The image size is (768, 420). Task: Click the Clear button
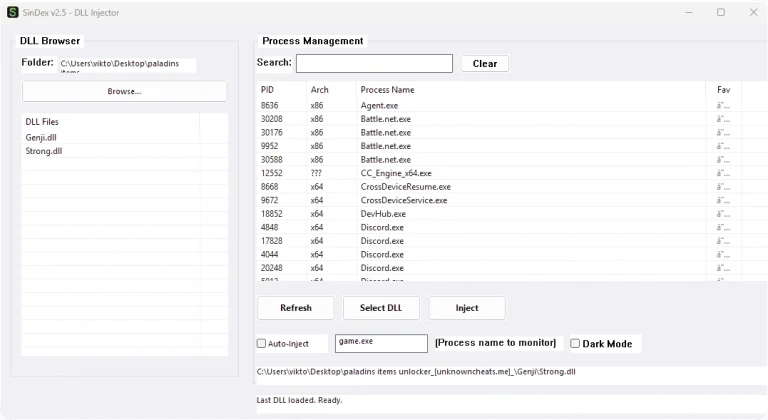[x=485, y=64]
